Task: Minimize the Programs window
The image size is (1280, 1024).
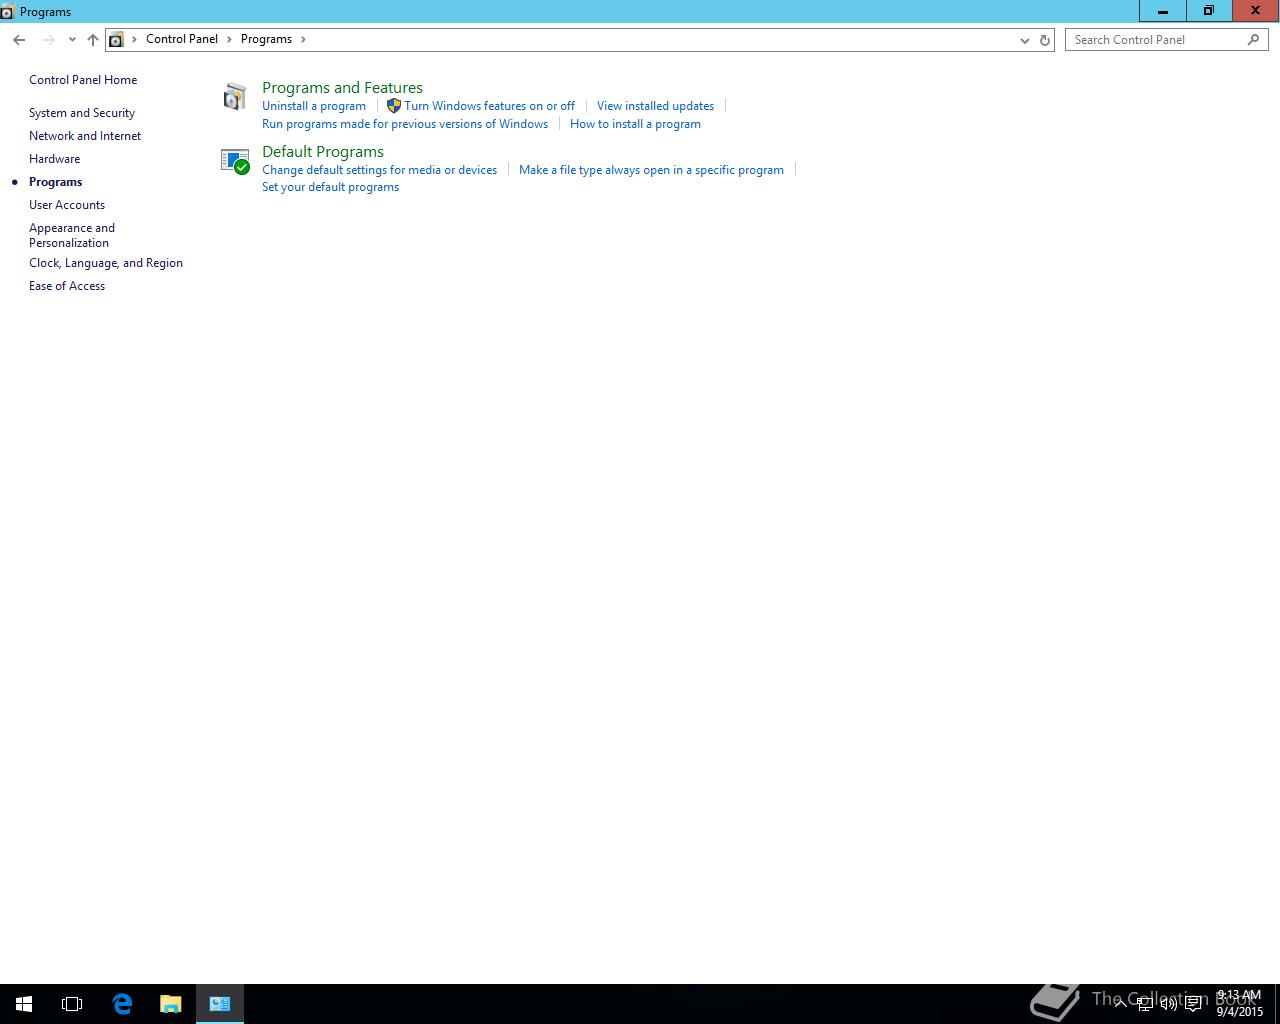Action: click(x=1163, y=11)
